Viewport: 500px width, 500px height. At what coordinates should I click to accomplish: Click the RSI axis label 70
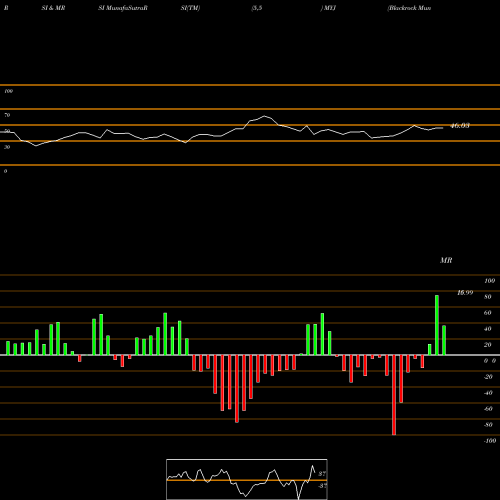coord(7,115)
